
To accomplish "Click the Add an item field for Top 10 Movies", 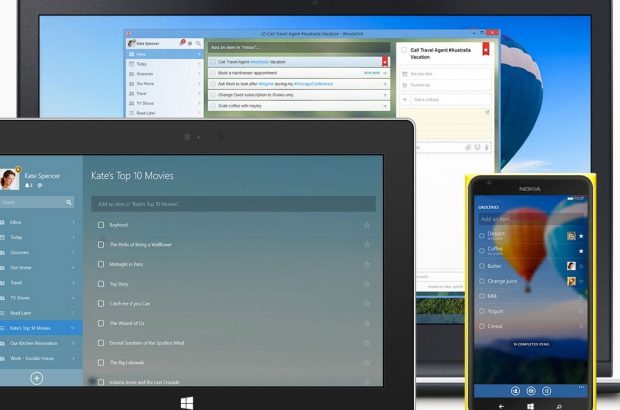I will pyautogui.click(x=230, y=203).
